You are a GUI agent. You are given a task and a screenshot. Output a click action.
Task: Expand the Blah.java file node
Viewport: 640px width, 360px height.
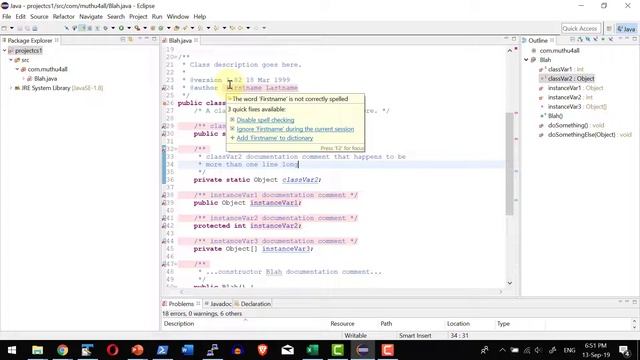[24, 79]
